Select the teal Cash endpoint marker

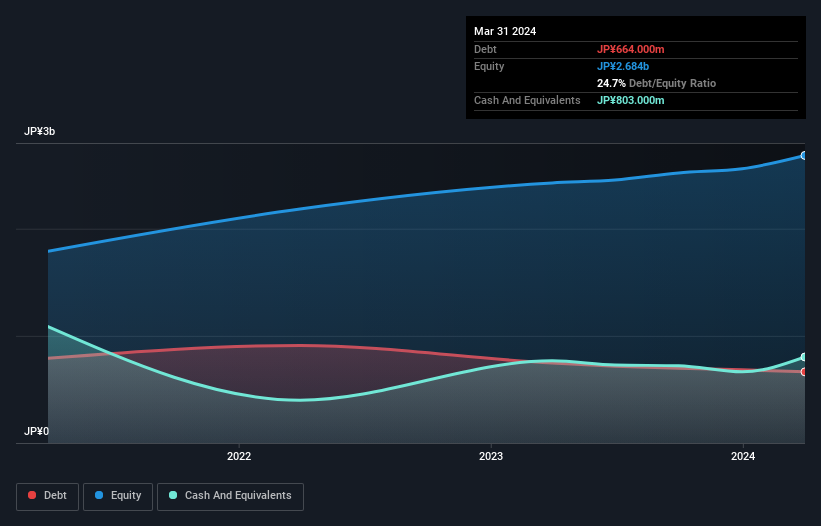(804, 357)
